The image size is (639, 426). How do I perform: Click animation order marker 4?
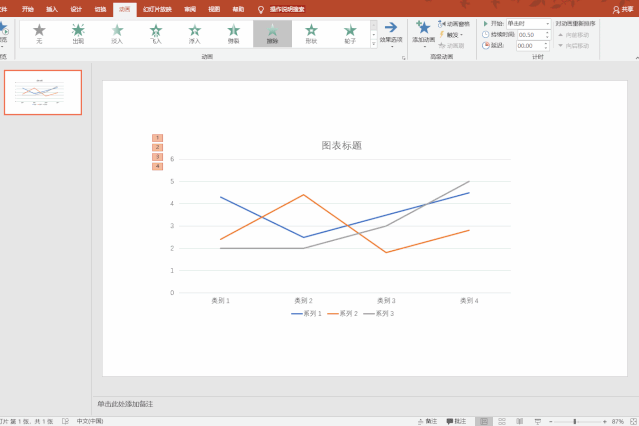[x=157, y=166]
